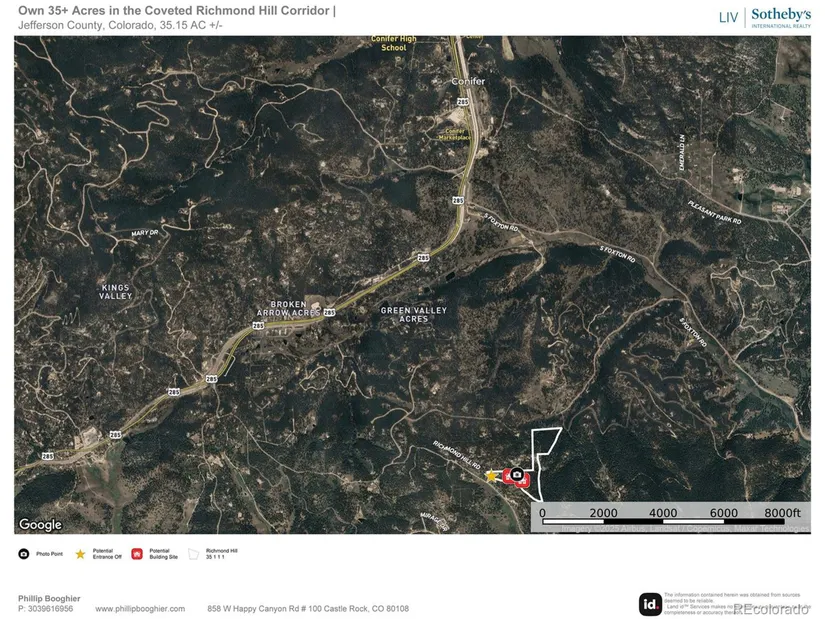Click the Richmond Hill parcel outline legend icon
Image resolution: width=825 pixels, height=619 pixels.
[x=194, y=553]
